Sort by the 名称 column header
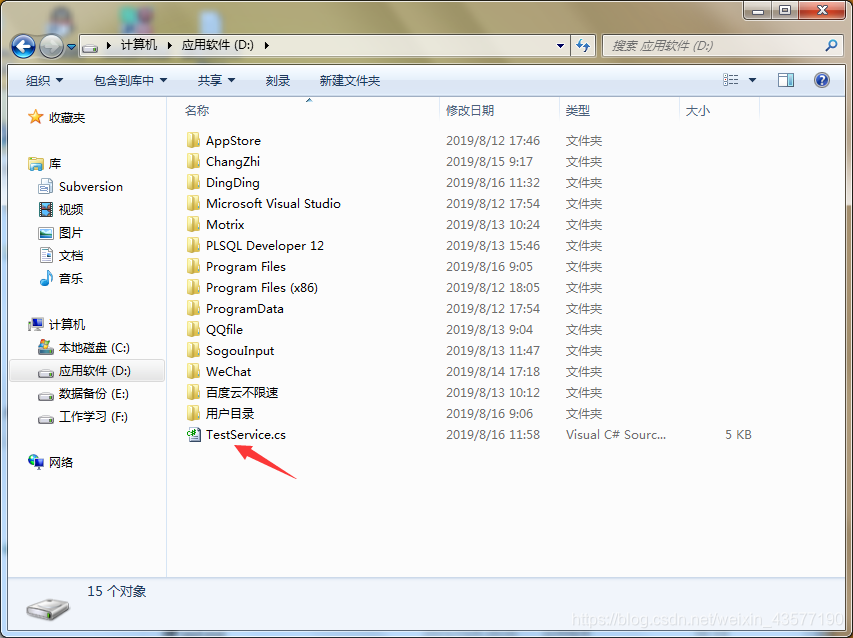 tap(197, 110)
